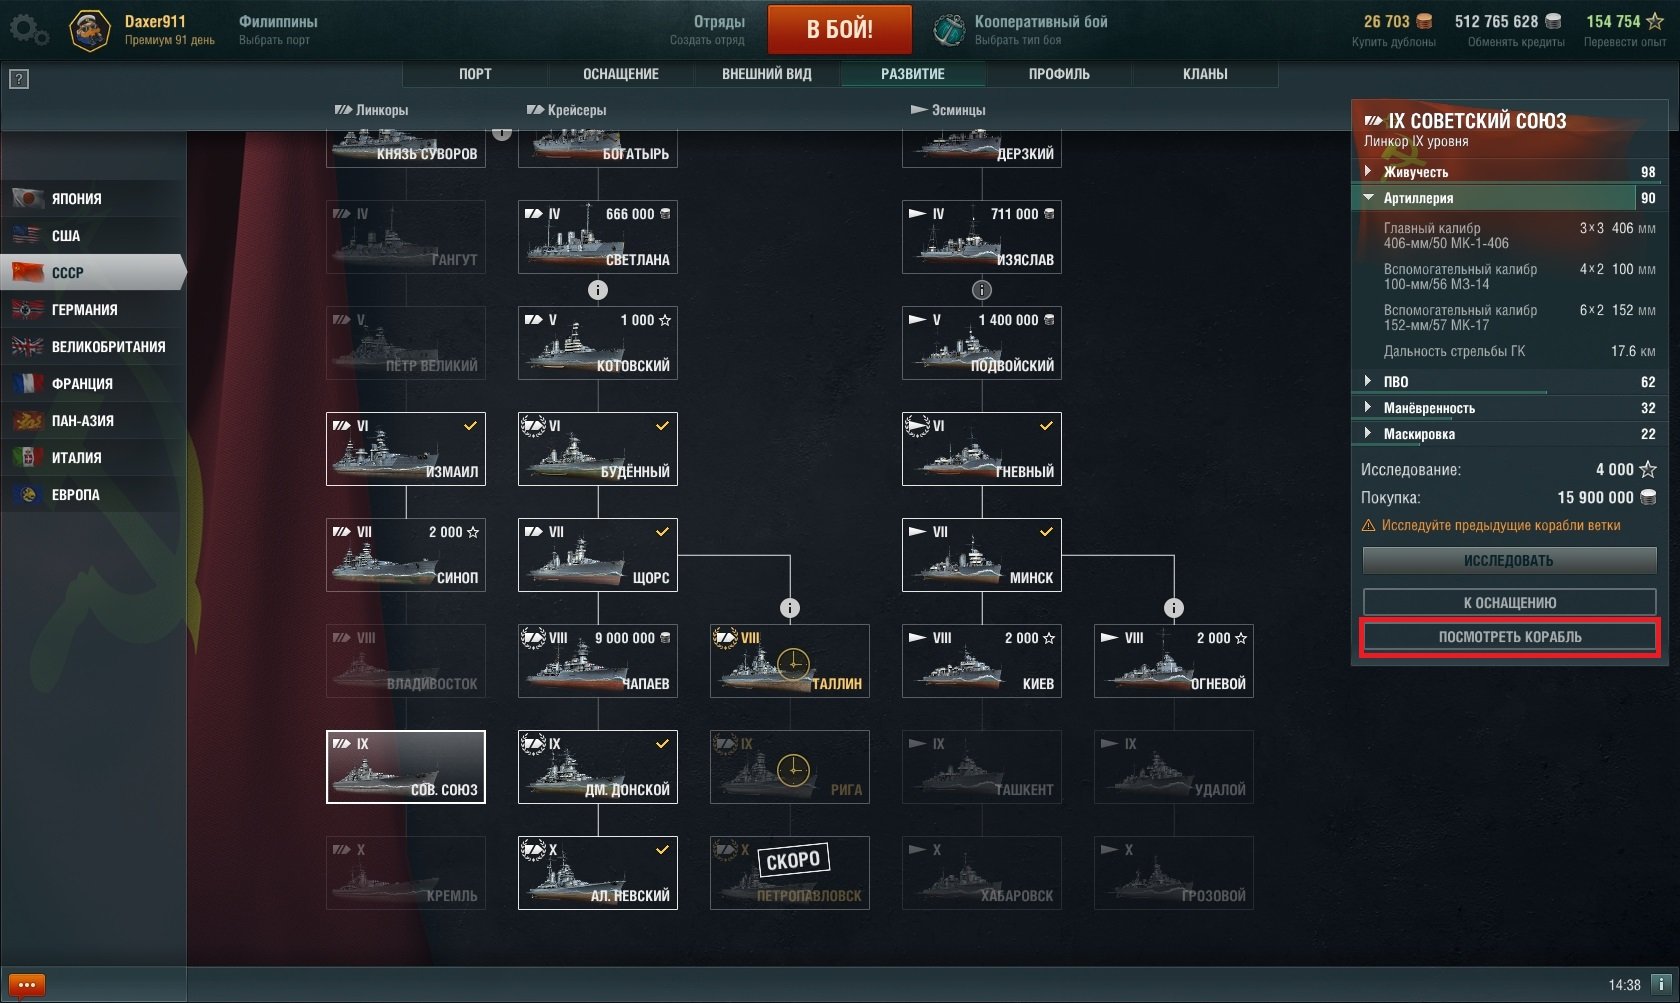Click the doubloons coin icon
This screenshot has height=1003, width=1680.
[1425, 21]
